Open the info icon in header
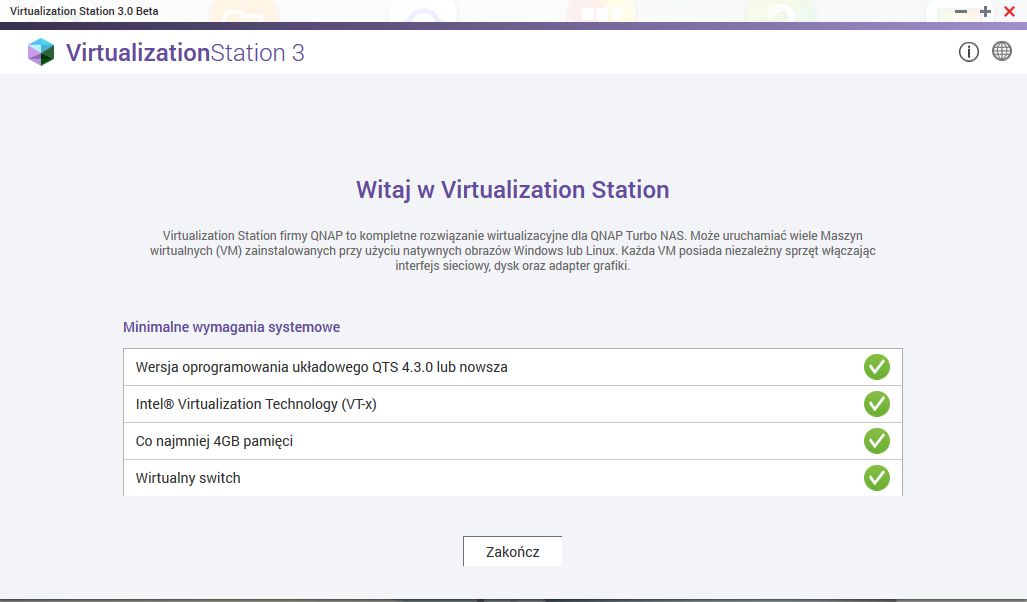The height and width of the screenshot is (602, 1027). click(x=969, y=52)
